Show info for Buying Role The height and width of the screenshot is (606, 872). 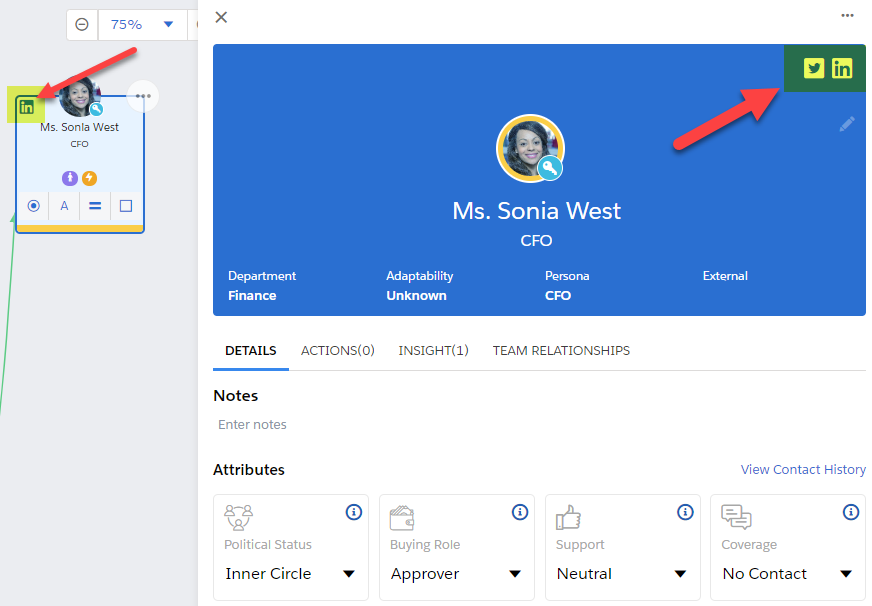520,512
